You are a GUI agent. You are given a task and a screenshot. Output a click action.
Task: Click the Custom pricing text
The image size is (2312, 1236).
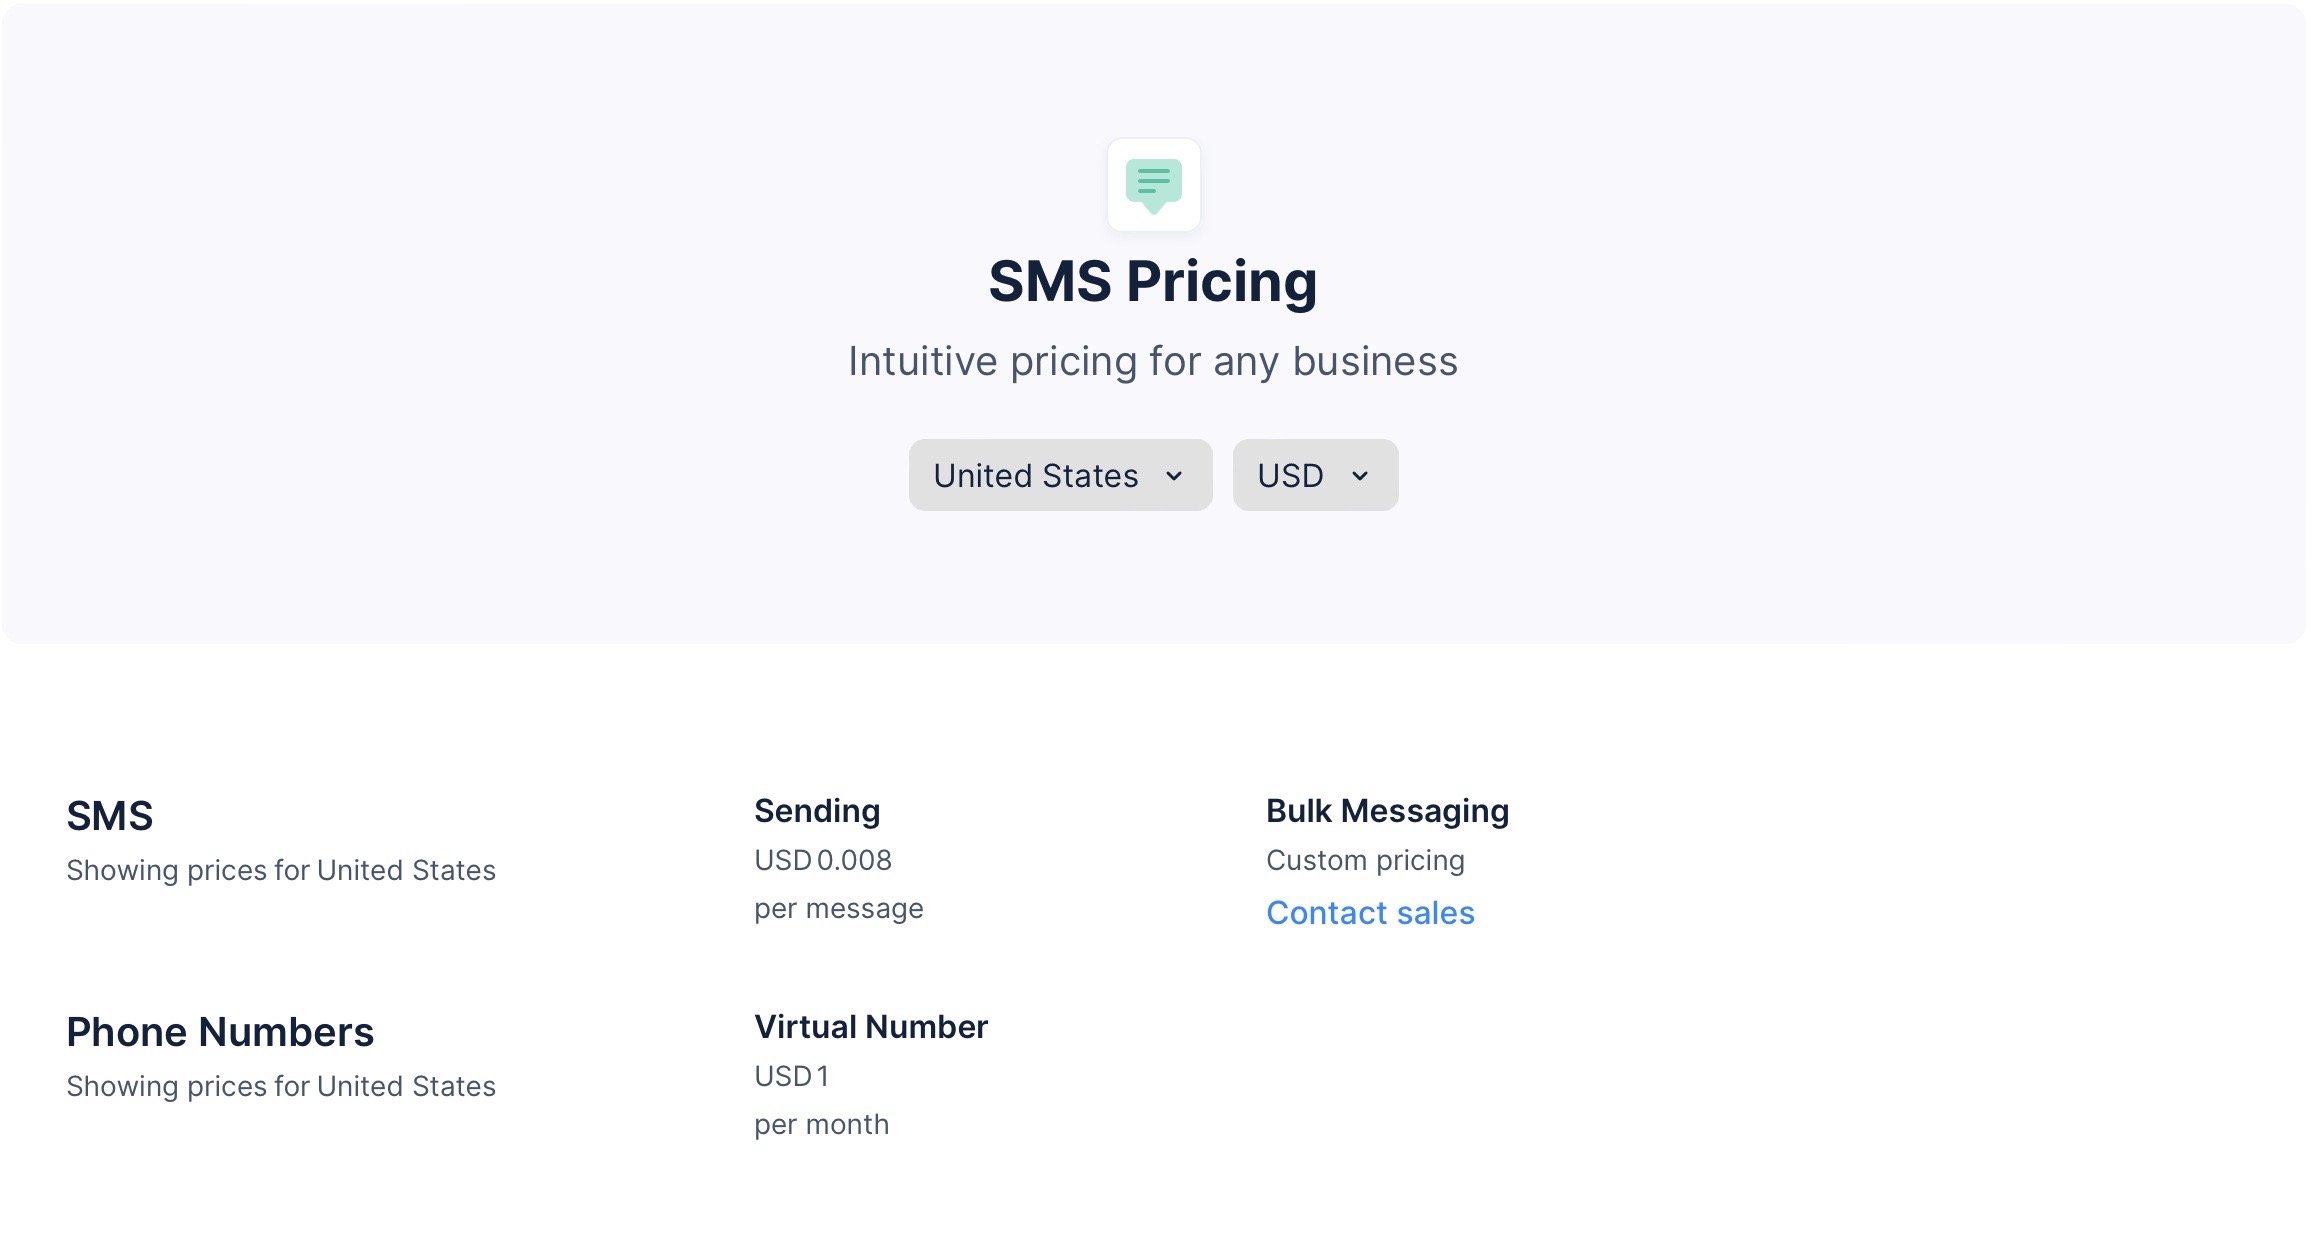coord(1365,859)
